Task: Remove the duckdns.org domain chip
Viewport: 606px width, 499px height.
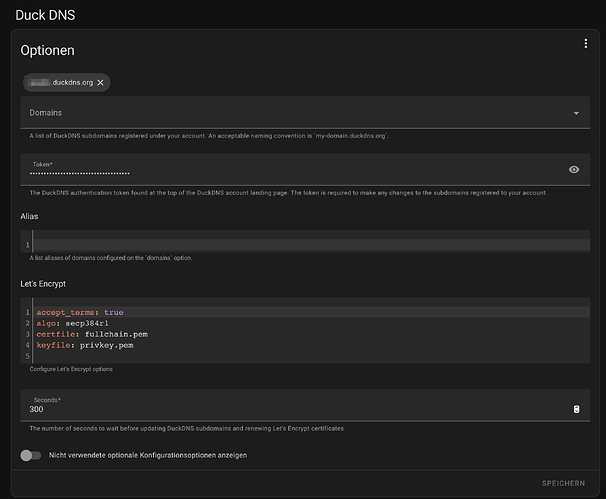Action: [100, 83]
